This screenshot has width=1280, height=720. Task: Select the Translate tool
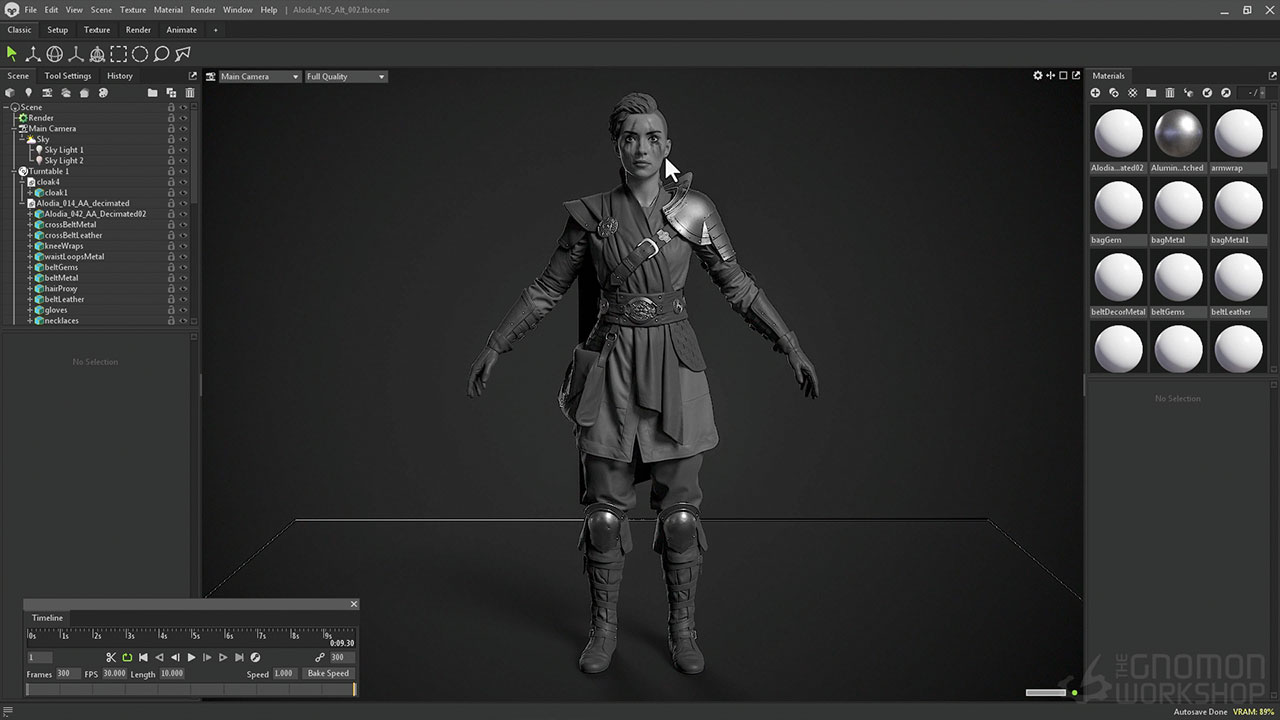pyautogui.click(x=33, y=54)
